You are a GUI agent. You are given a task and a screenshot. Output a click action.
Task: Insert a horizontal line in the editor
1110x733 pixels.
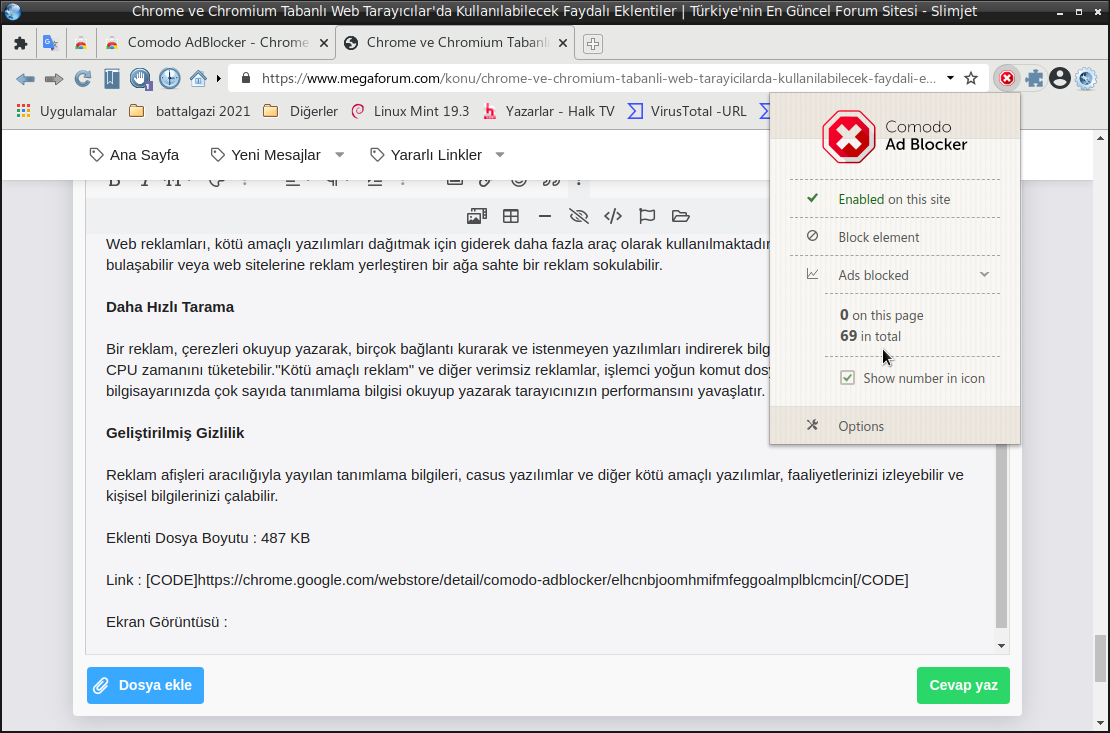pos(544,216)
